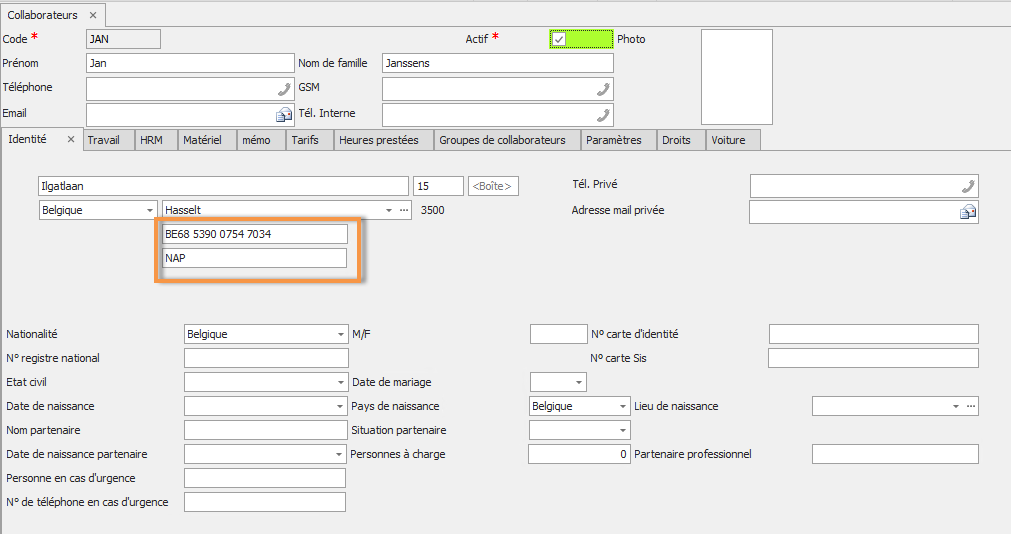Viewport: 1011px width, 534px height.
Task: Open the Matériel tab
Action: (207, 140)
